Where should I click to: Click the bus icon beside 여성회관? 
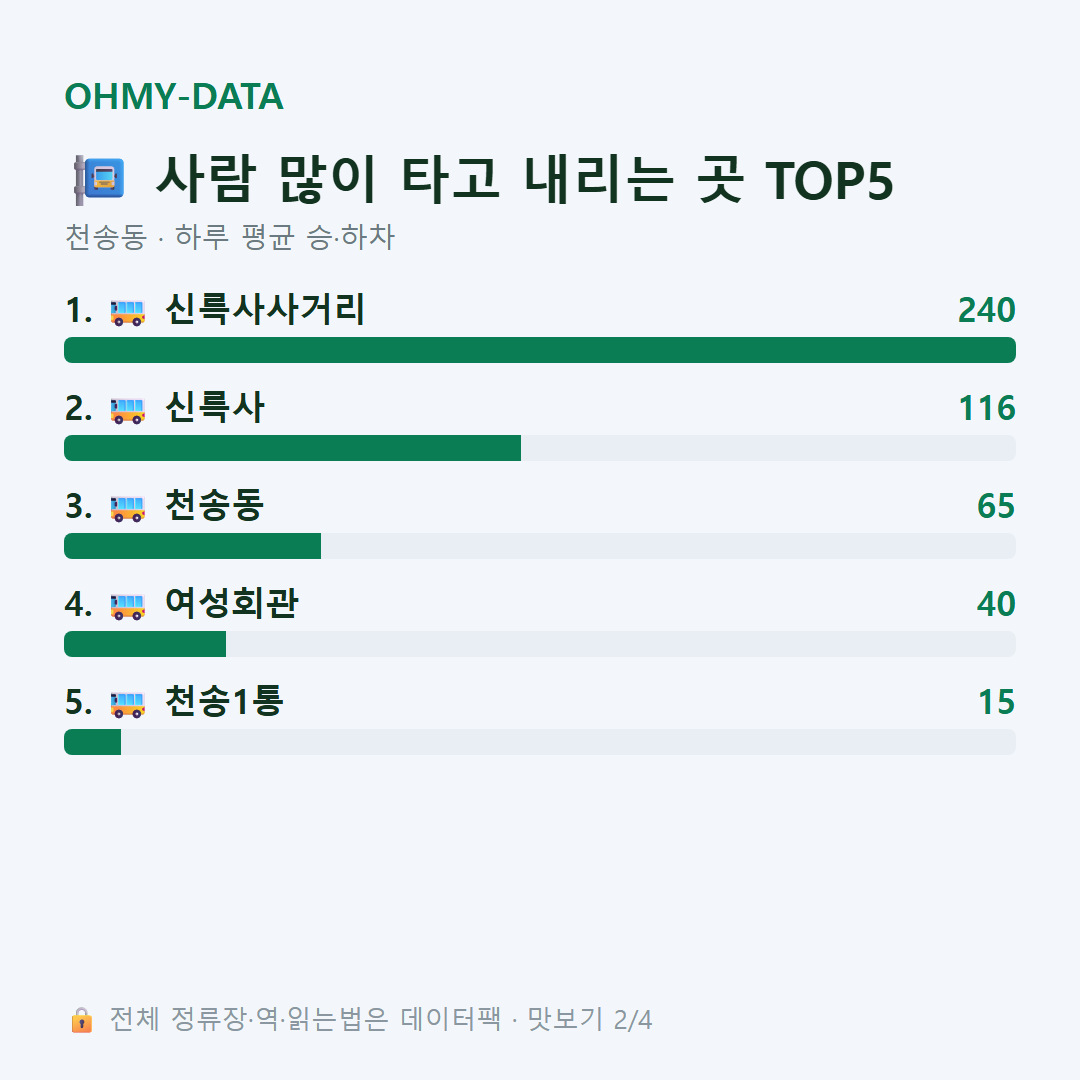click(x=128, y=606)
